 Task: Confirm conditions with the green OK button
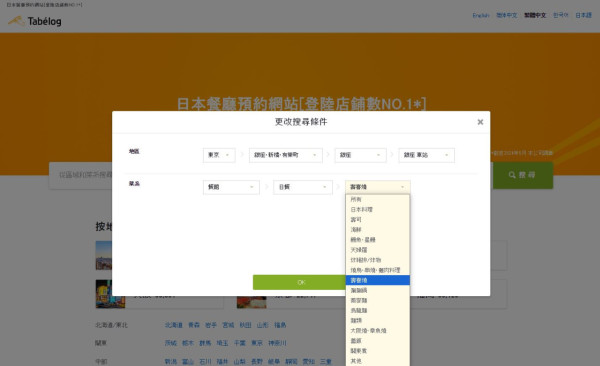(x=301, y=282)
